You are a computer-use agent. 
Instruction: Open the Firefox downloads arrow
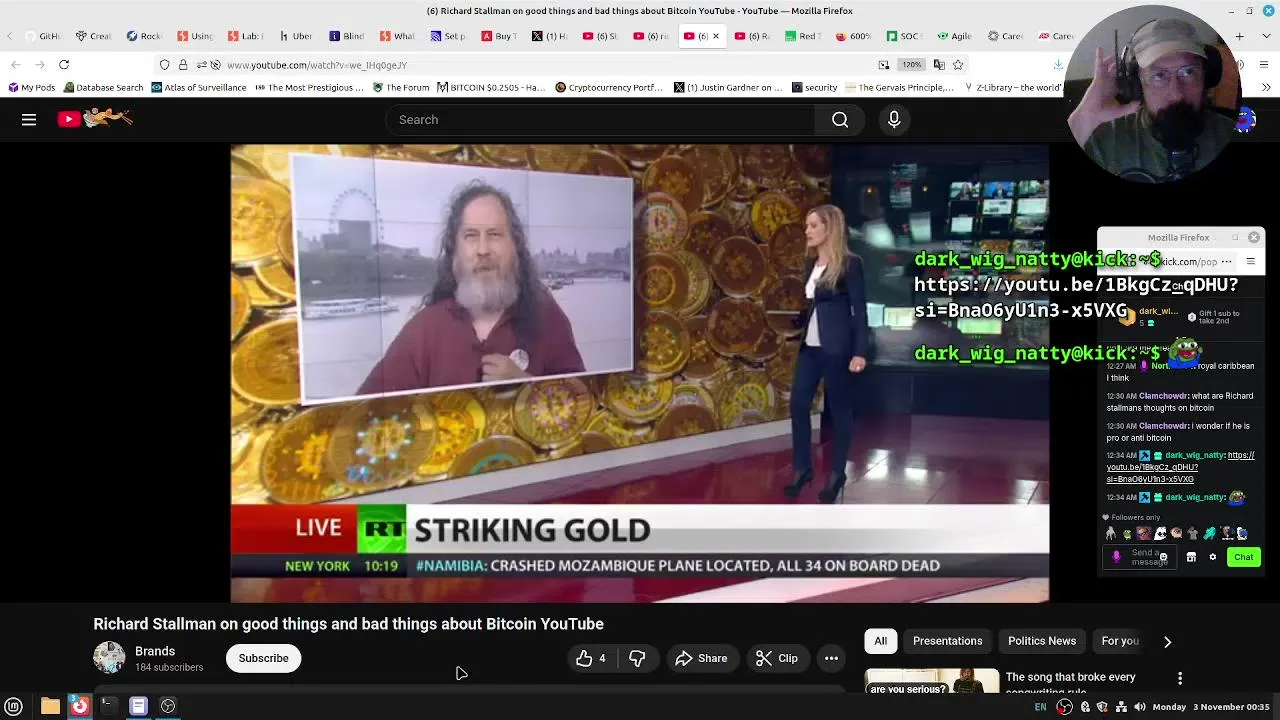point(1058,65)
